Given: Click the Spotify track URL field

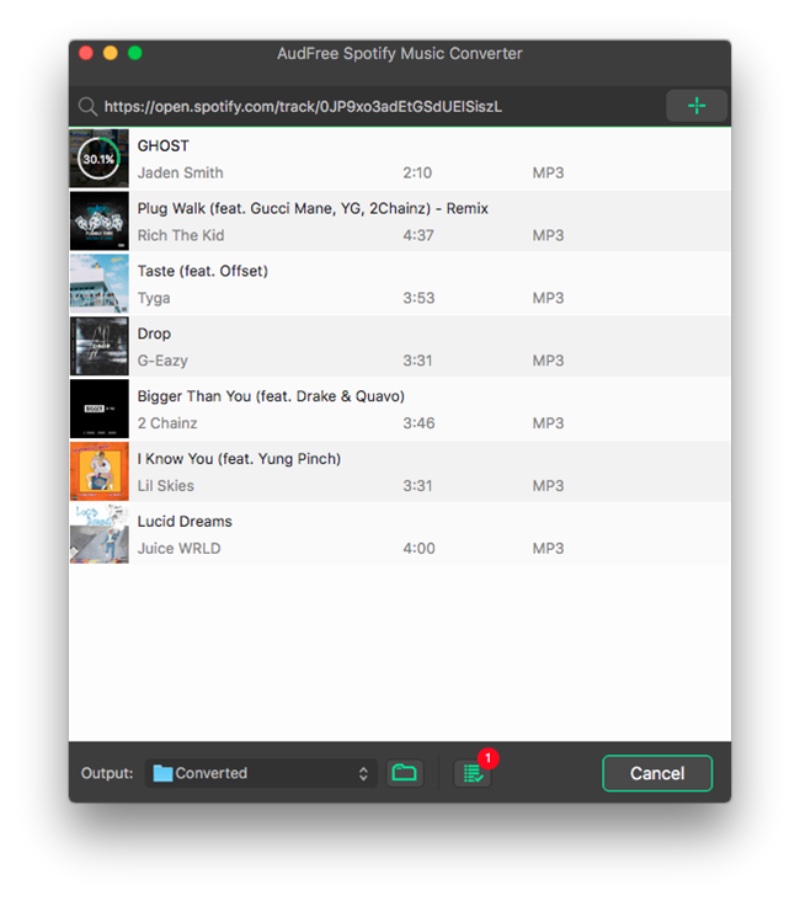Looking at the screenshot, I should point(380,106).
